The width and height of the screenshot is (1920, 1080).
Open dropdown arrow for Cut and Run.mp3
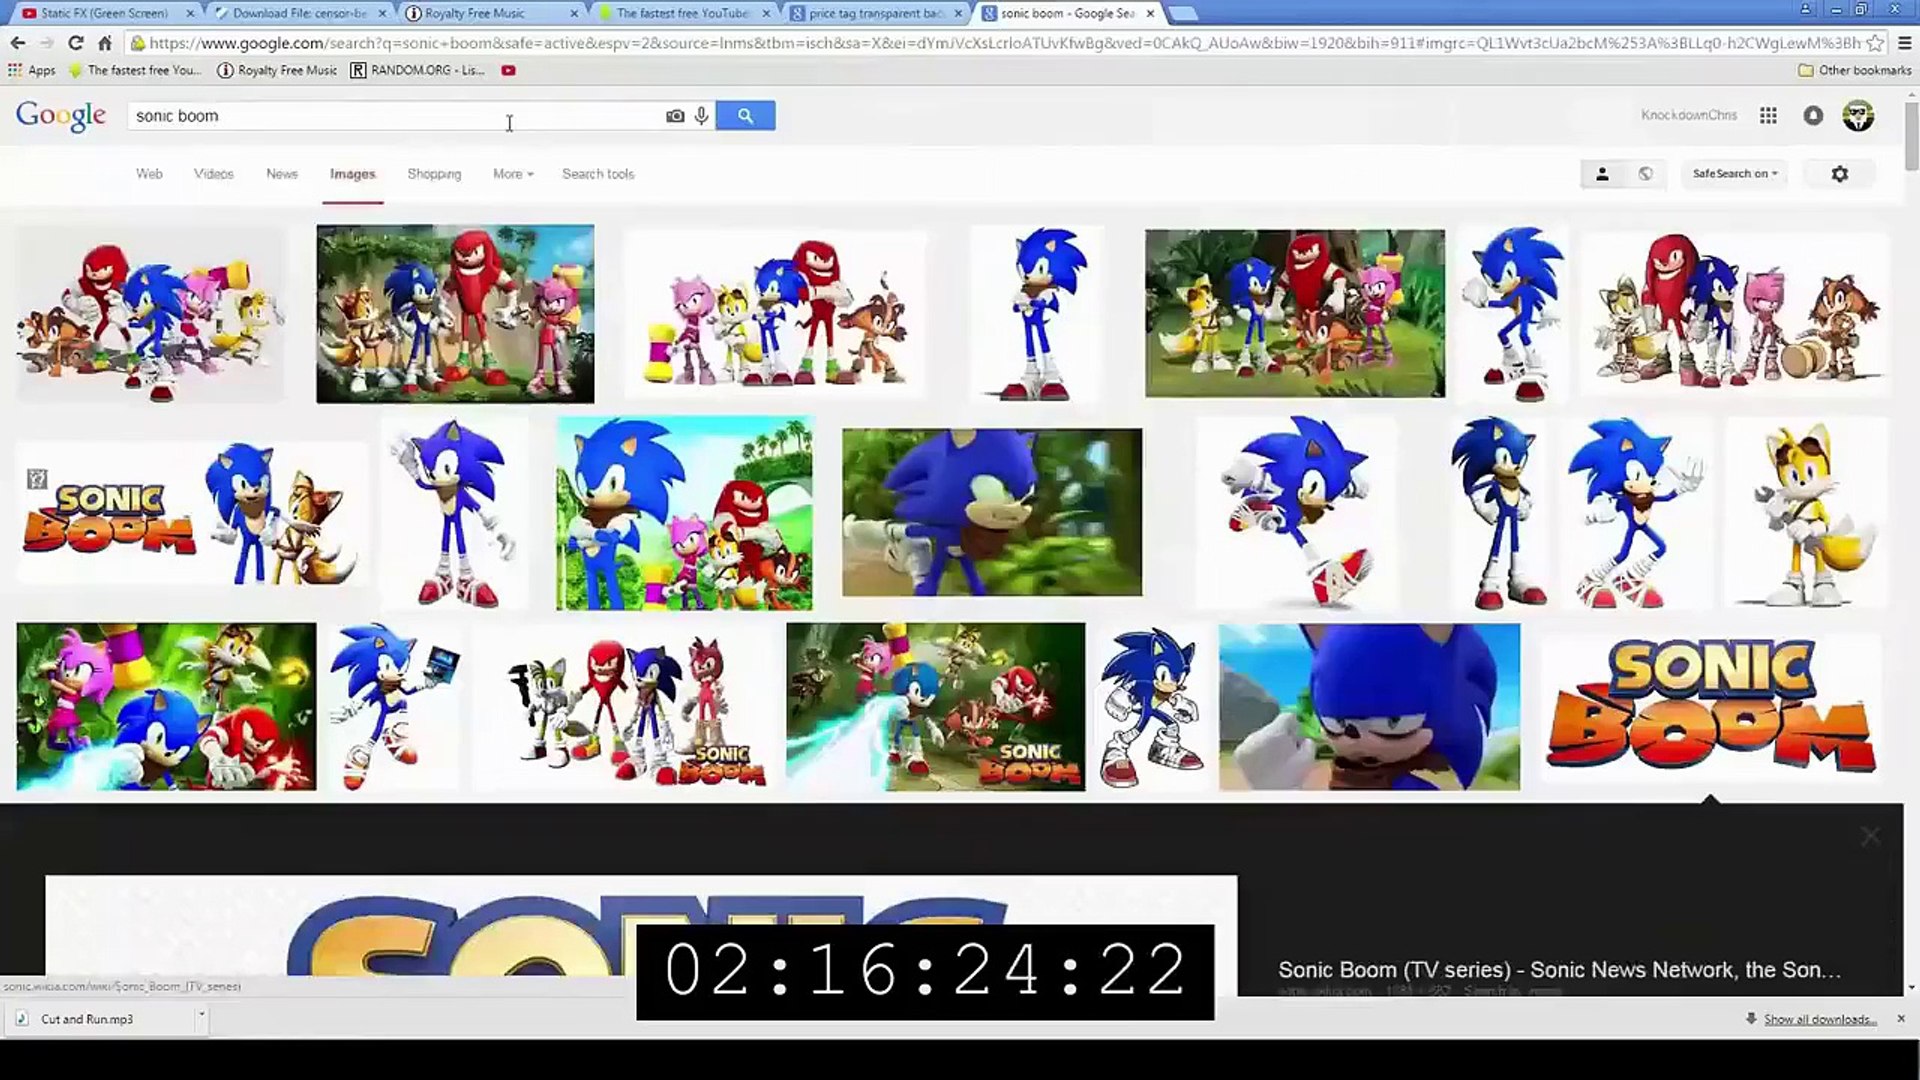201,1014
